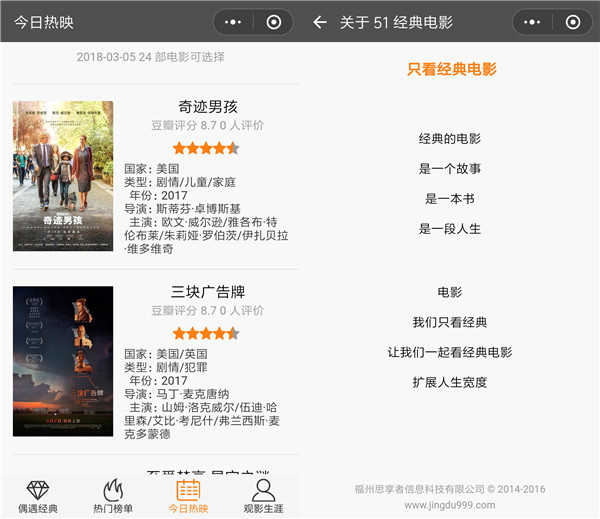The image size is (600, 519).
Task: Select the 今日热映 calendar icon
Action: [188, 489]
